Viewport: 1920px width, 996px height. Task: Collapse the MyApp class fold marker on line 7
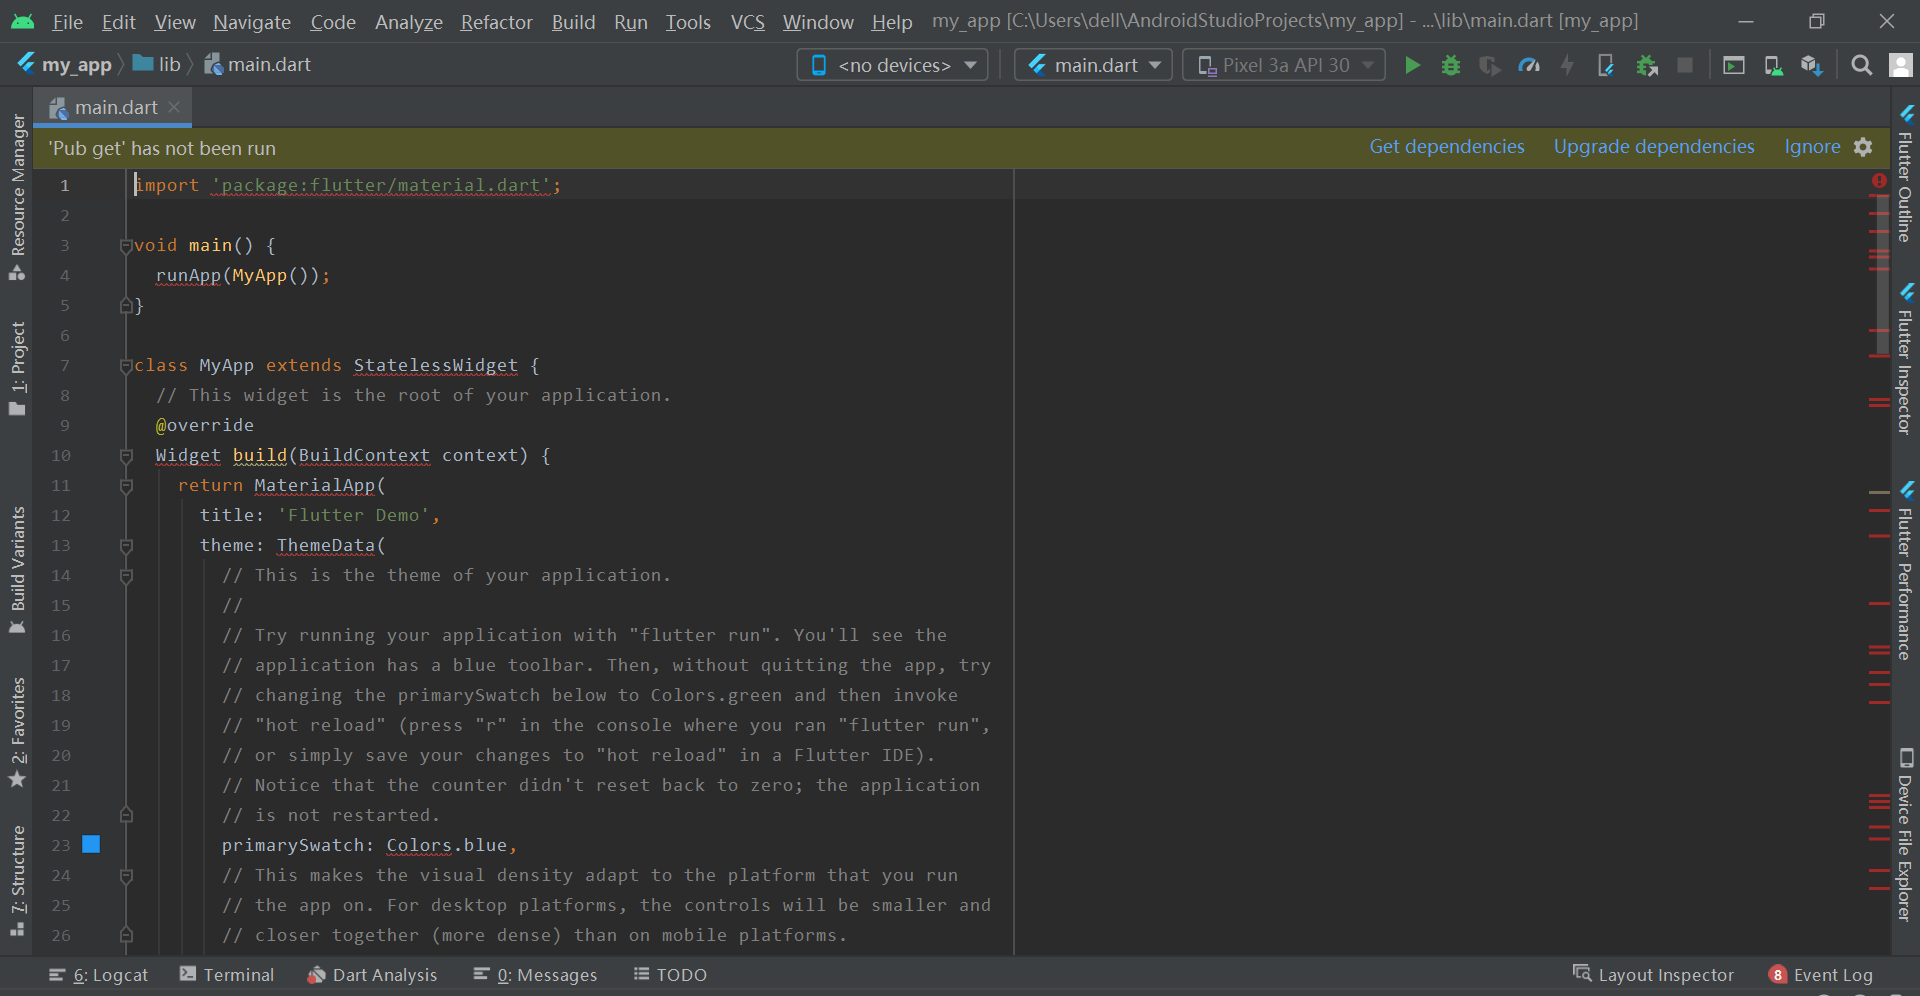tap(126, 365)
